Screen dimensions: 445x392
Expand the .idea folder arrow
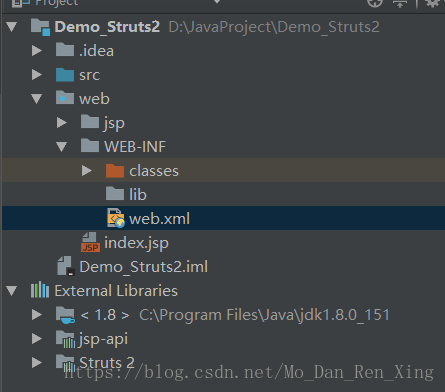(37, 51)
